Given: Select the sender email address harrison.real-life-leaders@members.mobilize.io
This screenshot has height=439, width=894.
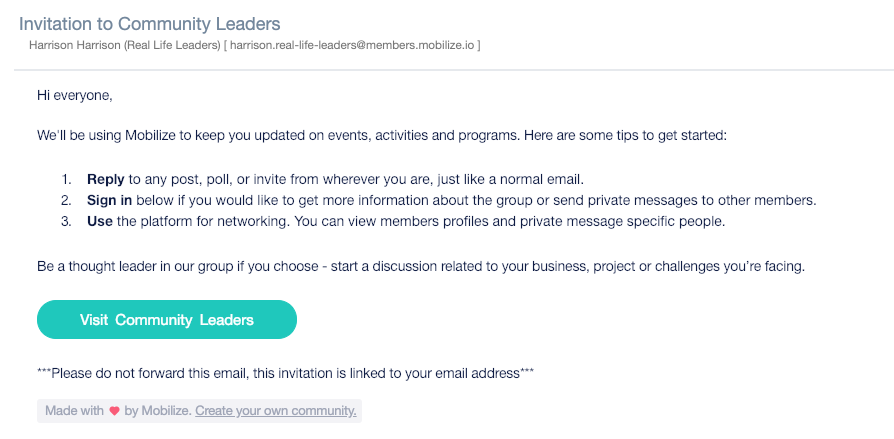Looking at the screenshot, I should click(x=352, y=45).
